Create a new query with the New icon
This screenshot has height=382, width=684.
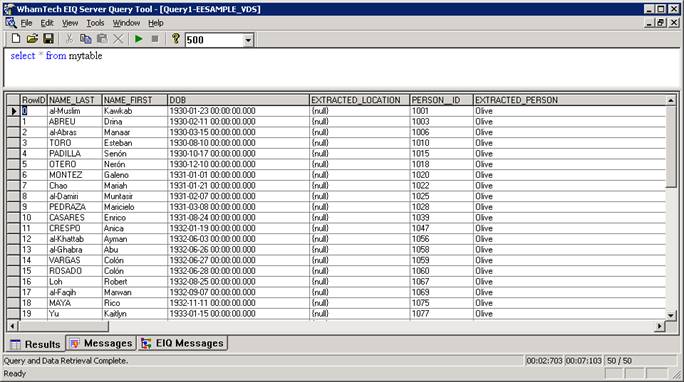[x=16, y=39]
